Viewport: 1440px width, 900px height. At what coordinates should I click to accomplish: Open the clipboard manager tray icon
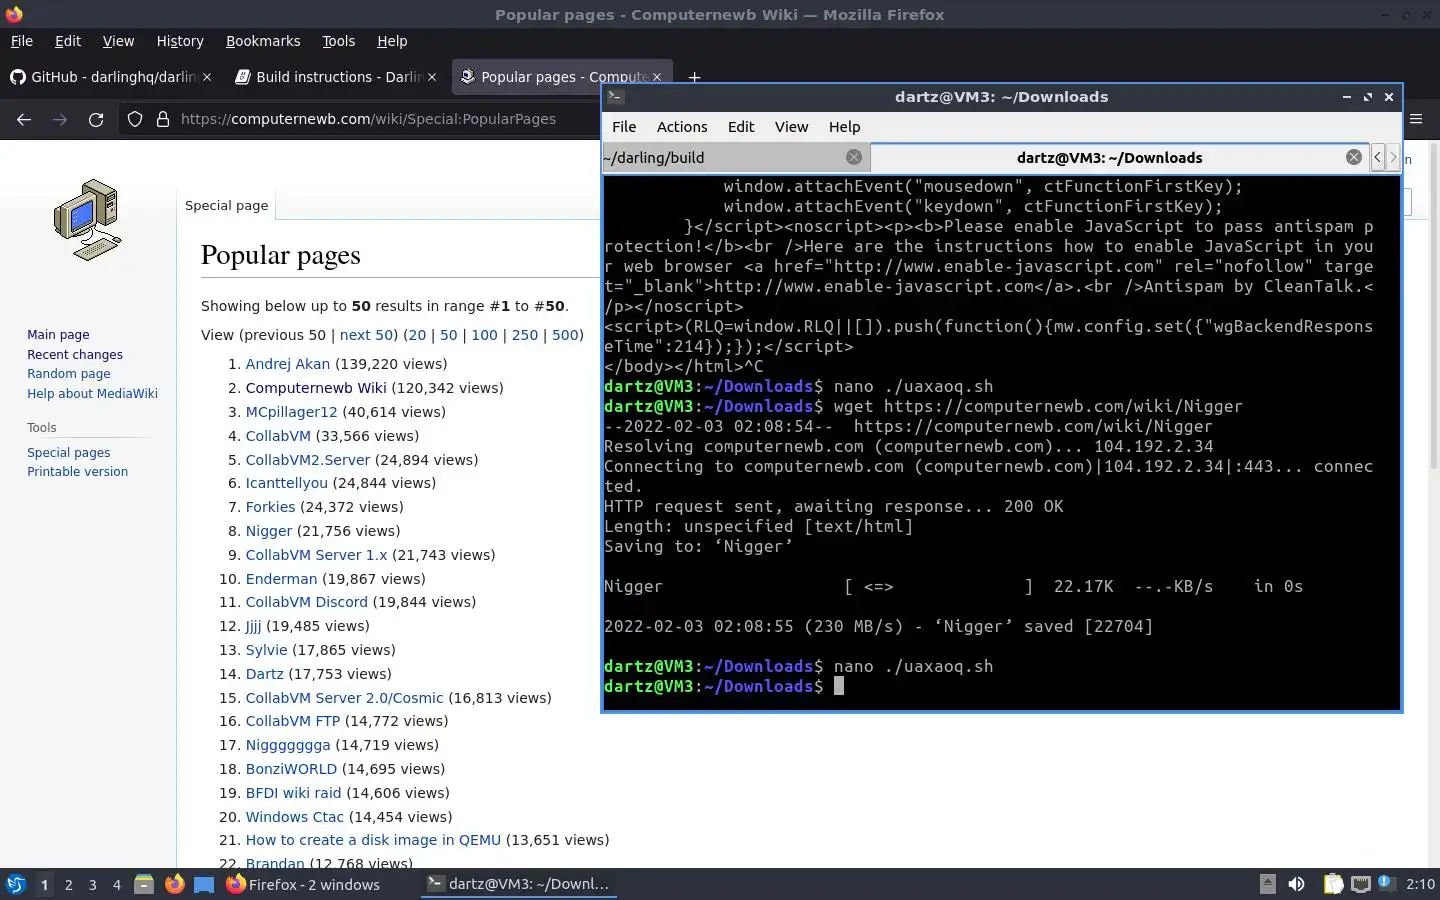click(1333, 884)
